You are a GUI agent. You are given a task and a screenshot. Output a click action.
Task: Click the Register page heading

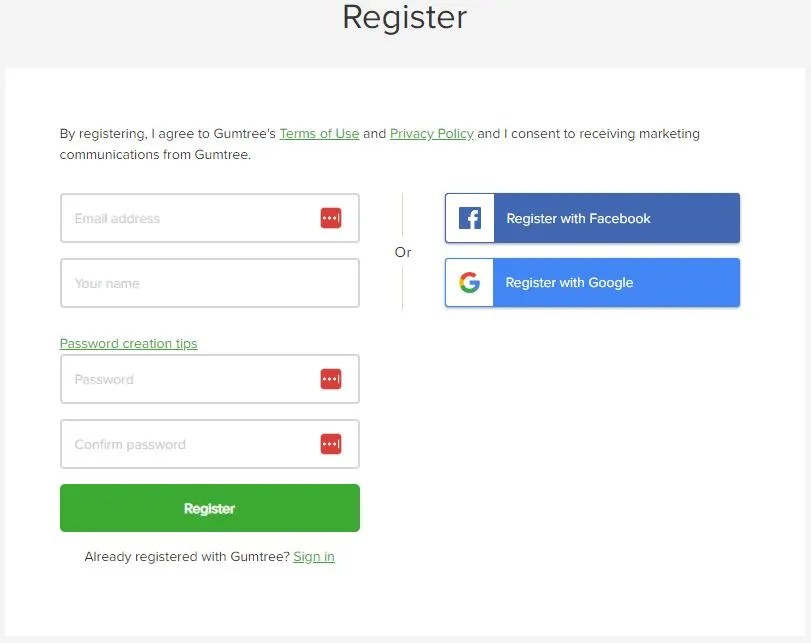(x=404, y=18)
